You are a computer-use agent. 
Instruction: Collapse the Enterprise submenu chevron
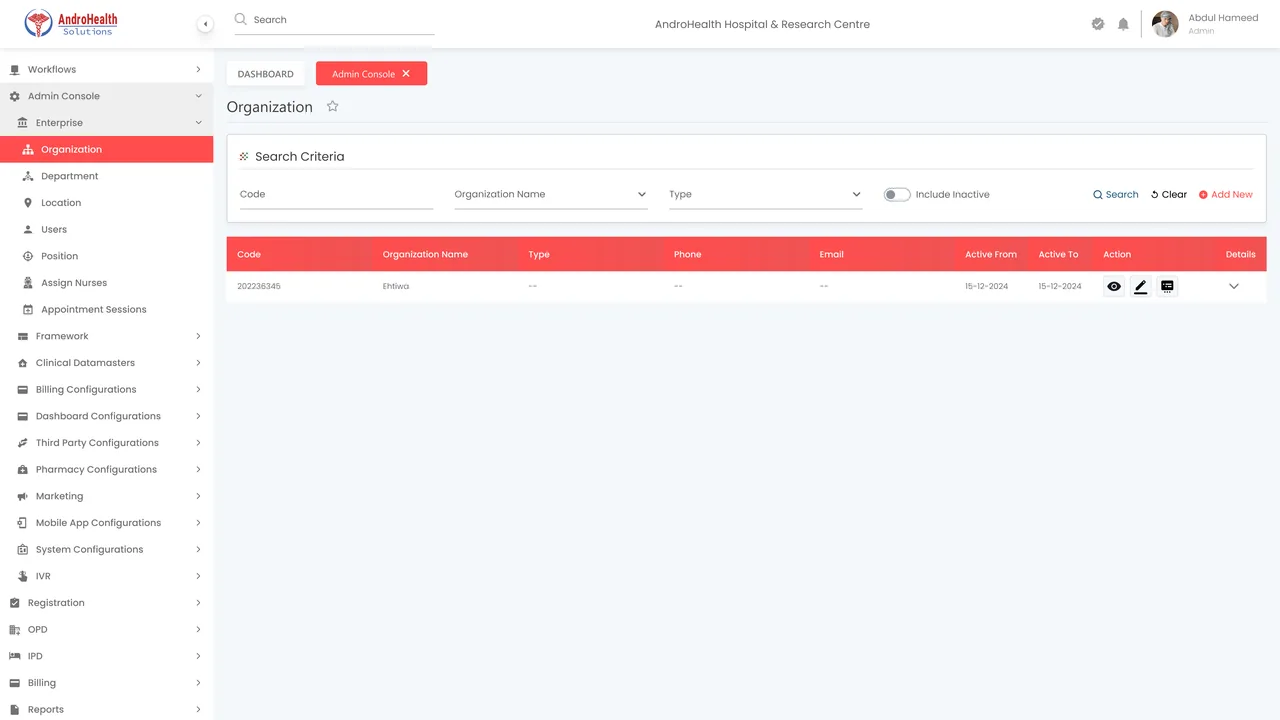coord(198,123)
